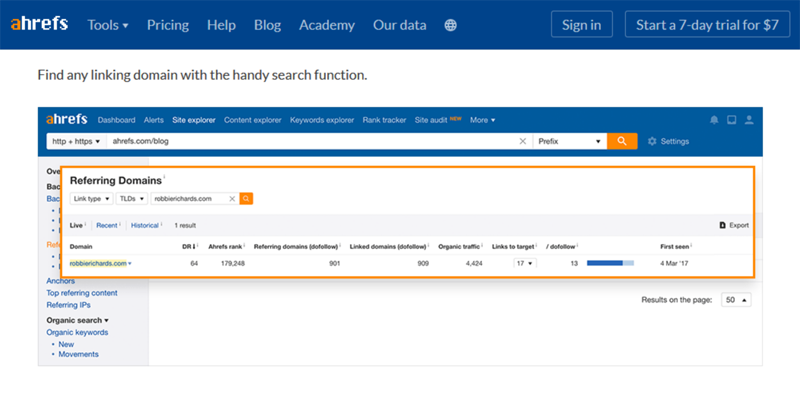Click the orange search button beside Prefix

(x=622, y=141)
